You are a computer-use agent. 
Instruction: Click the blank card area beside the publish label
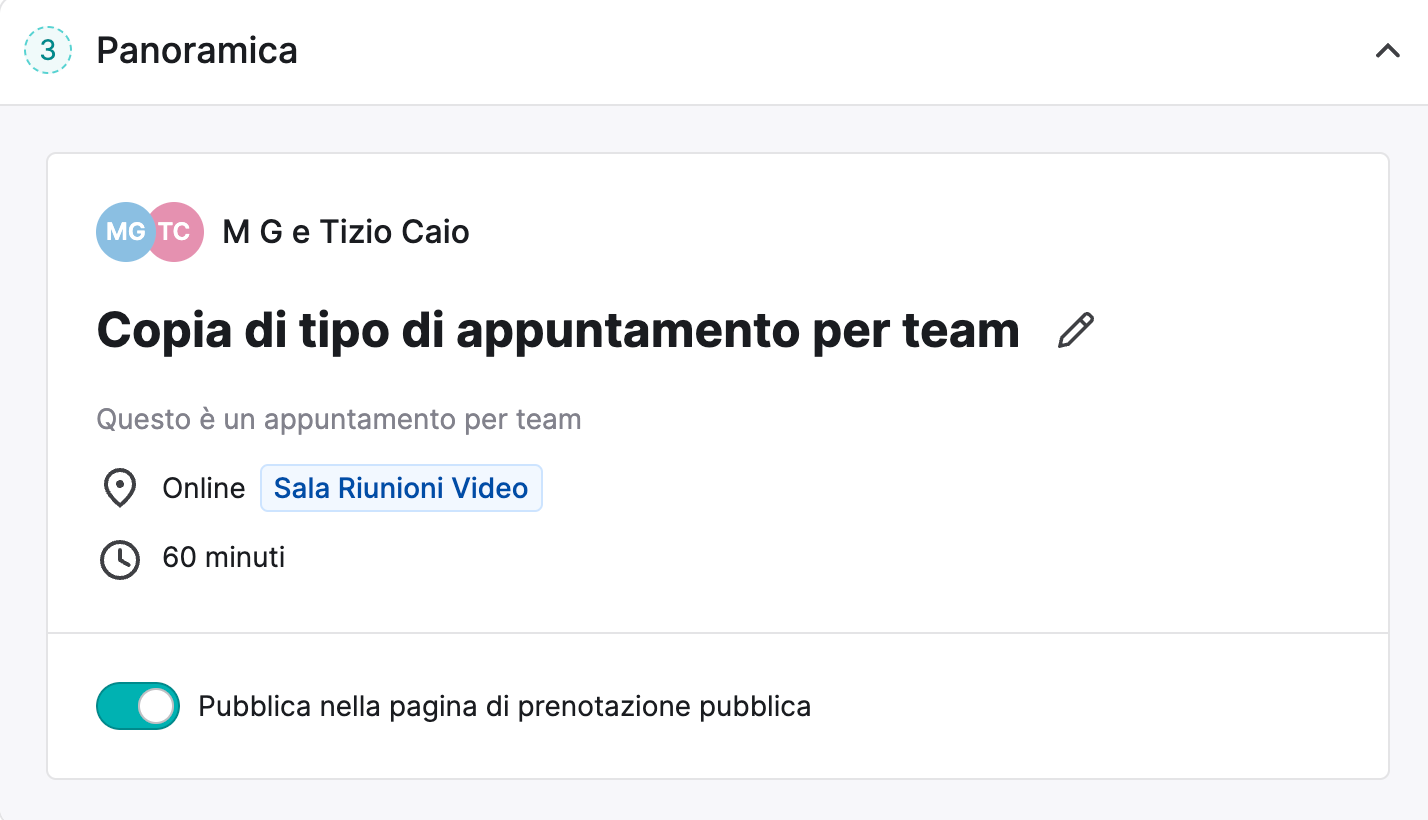point(1100,706)
